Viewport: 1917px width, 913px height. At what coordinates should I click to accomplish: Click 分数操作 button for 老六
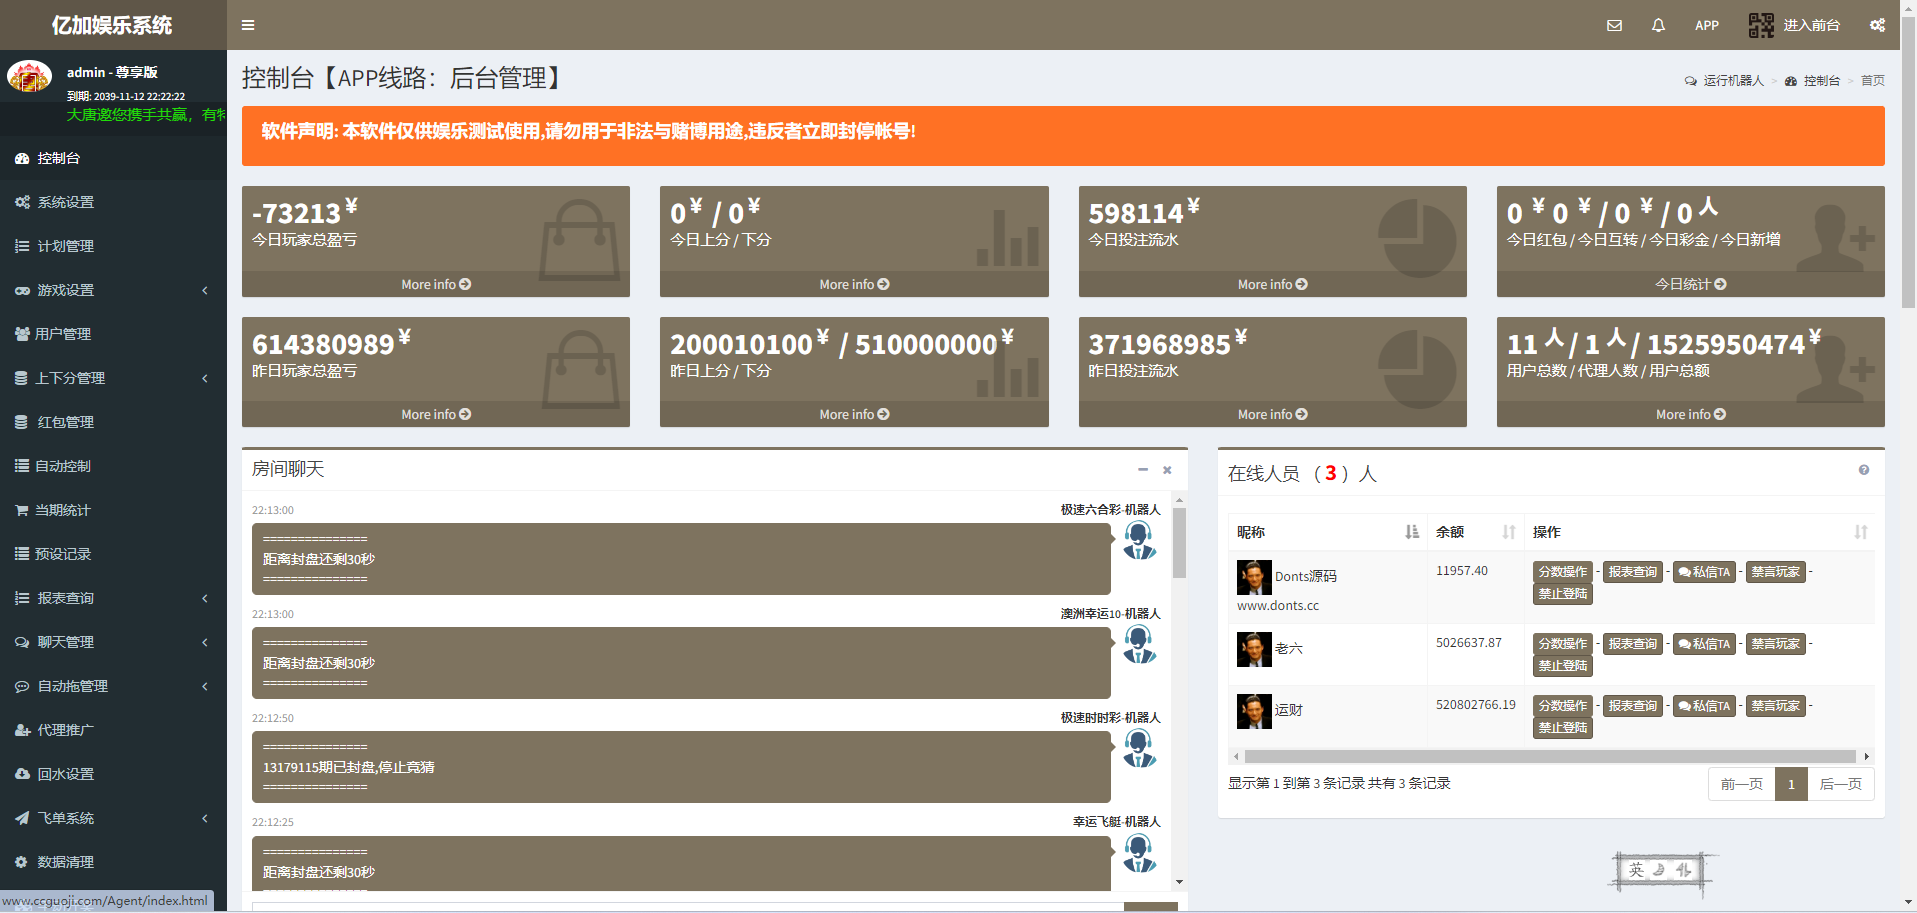[x=1562, y=644]
